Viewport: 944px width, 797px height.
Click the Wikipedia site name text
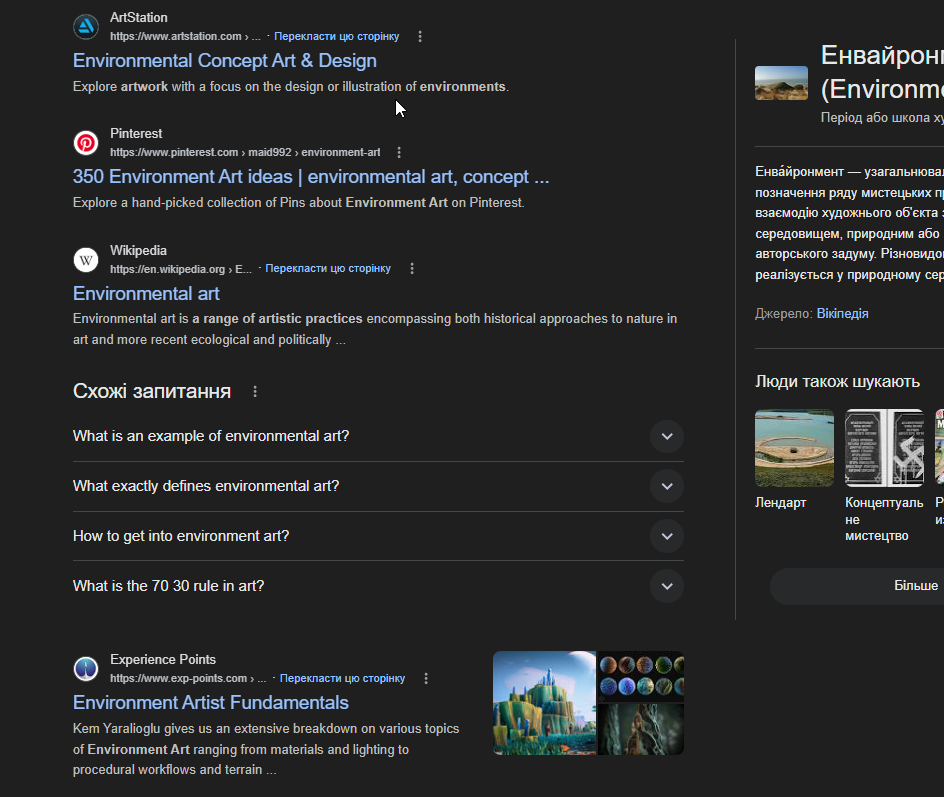pos(138,250)
